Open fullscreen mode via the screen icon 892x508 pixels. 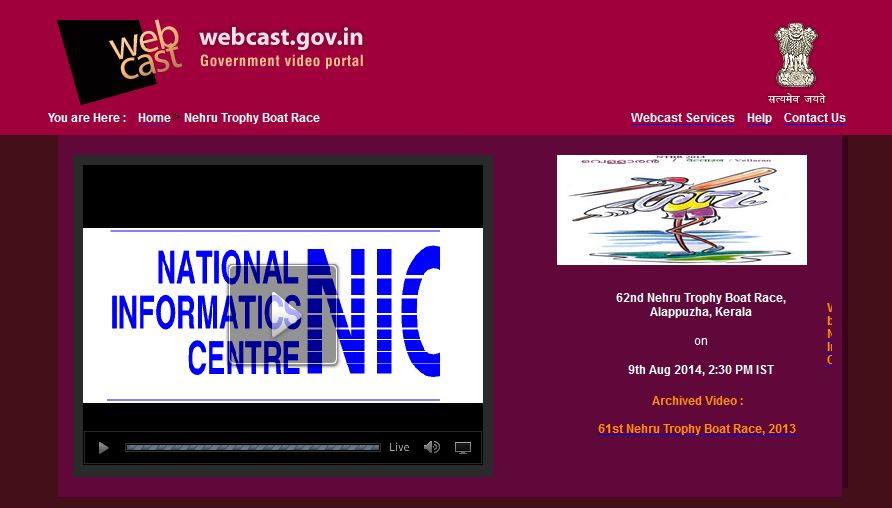(x=463, y=448)
